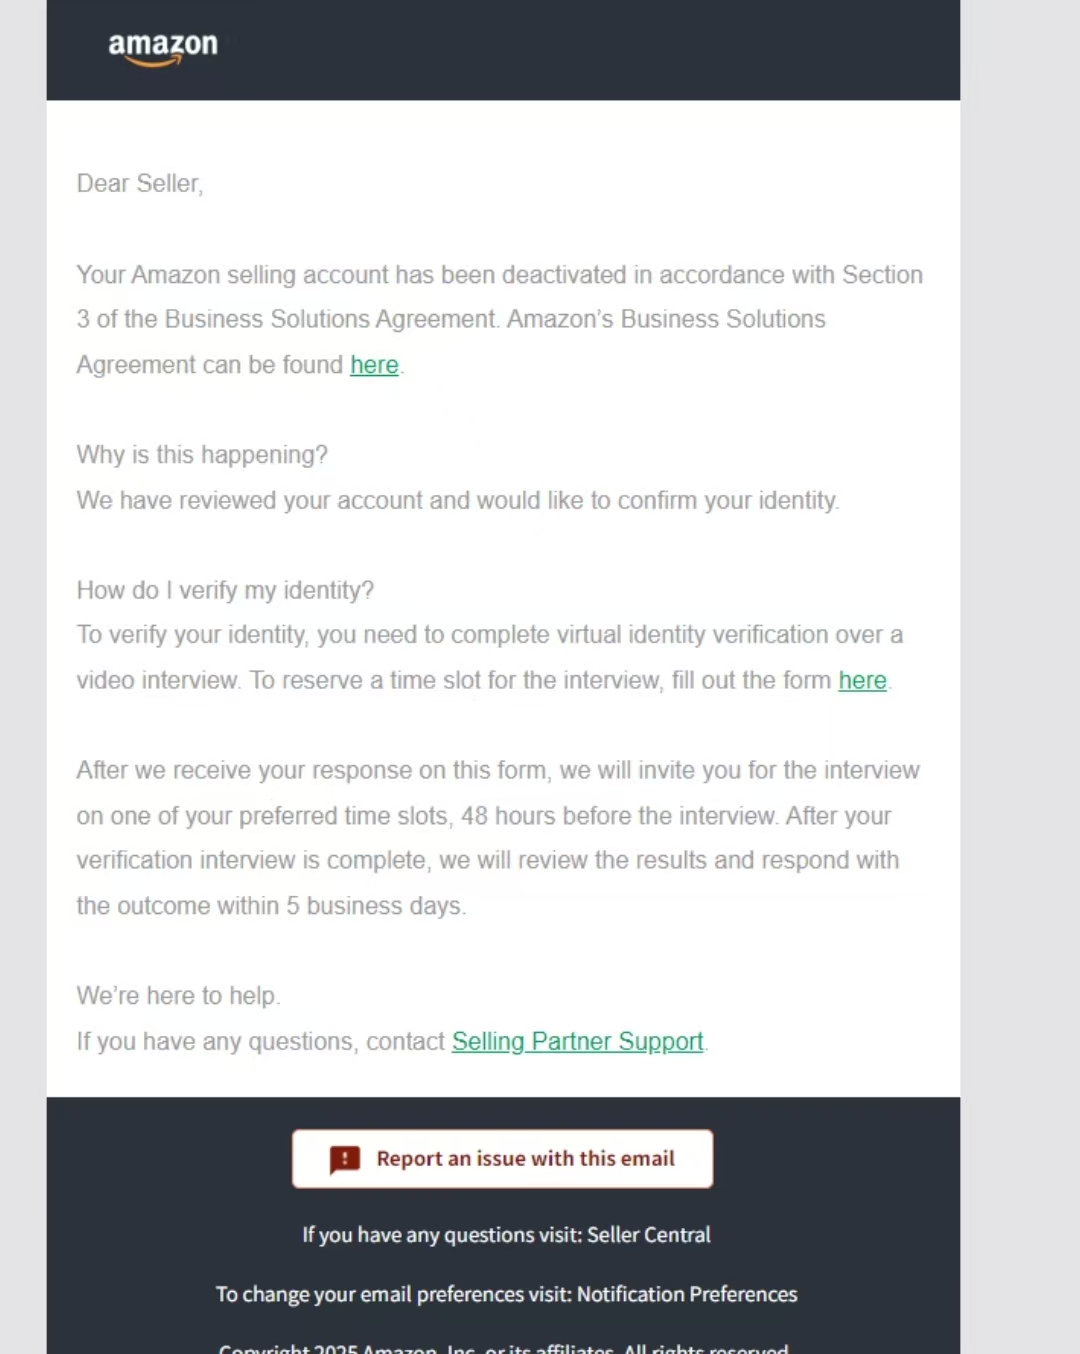Click the 'the outcome within 5 business days' line

[270, 906]
